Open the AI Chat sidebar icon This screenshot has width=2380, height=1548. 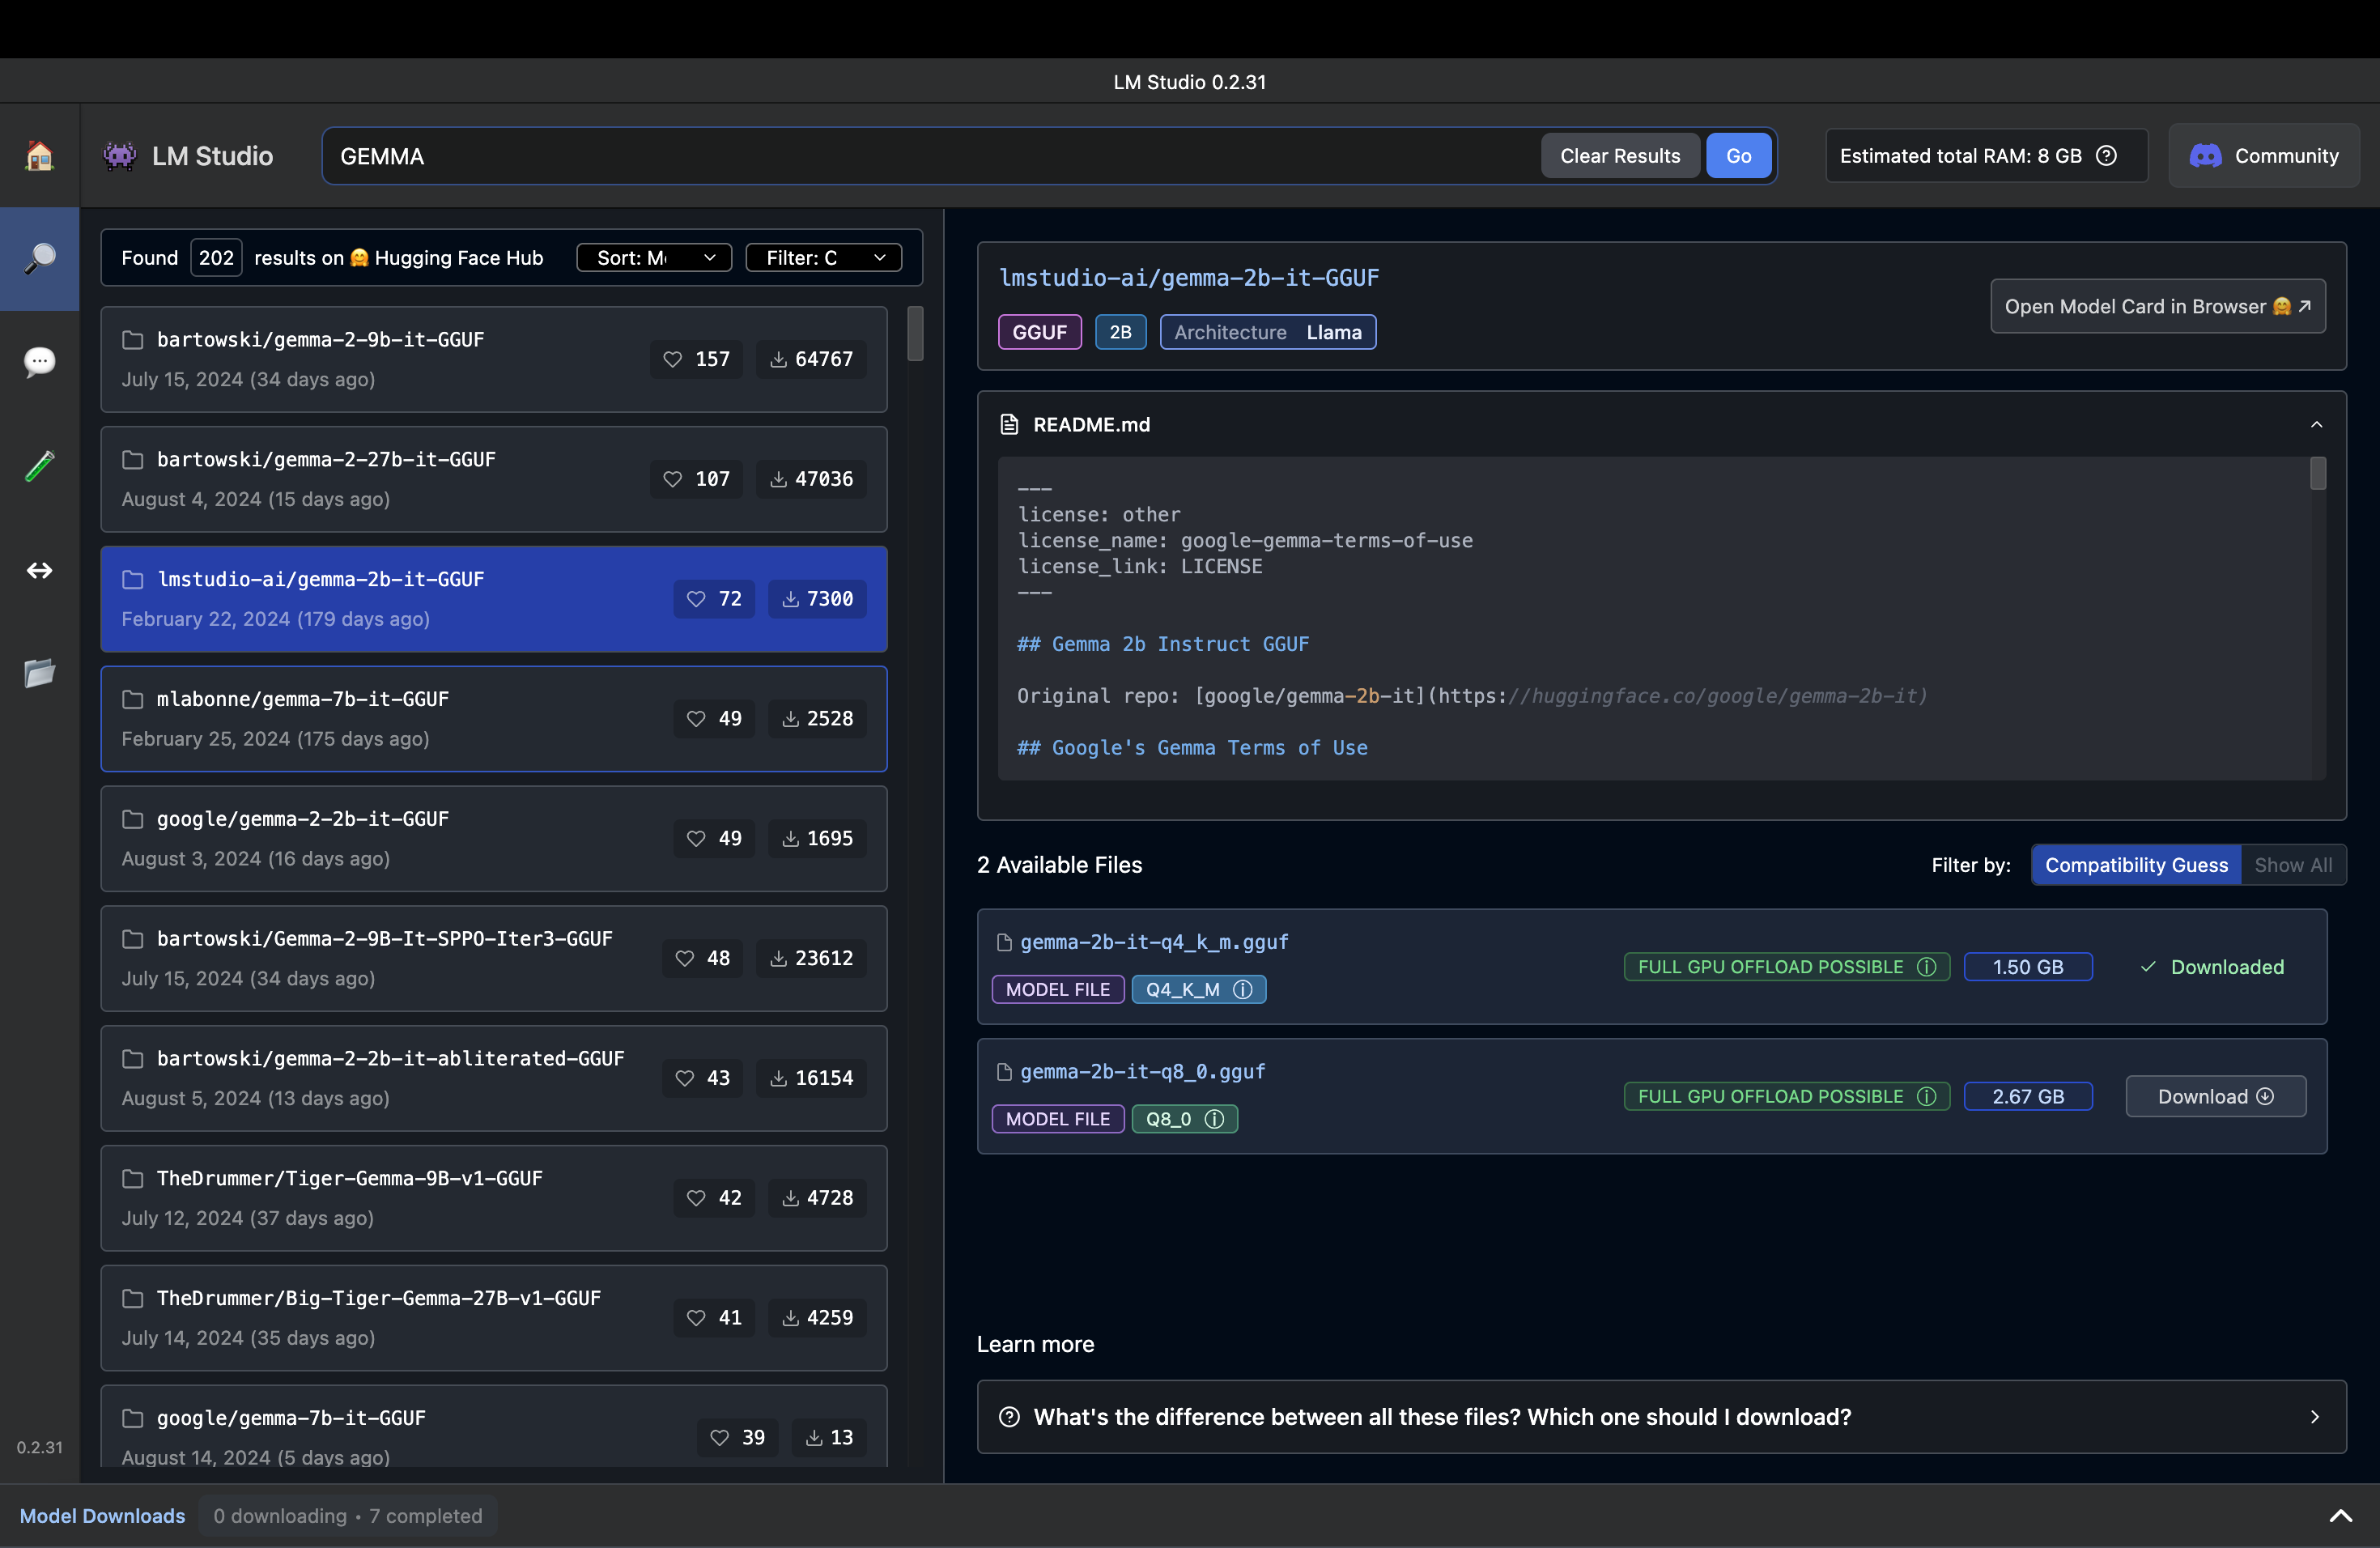(x=39, y=361)
